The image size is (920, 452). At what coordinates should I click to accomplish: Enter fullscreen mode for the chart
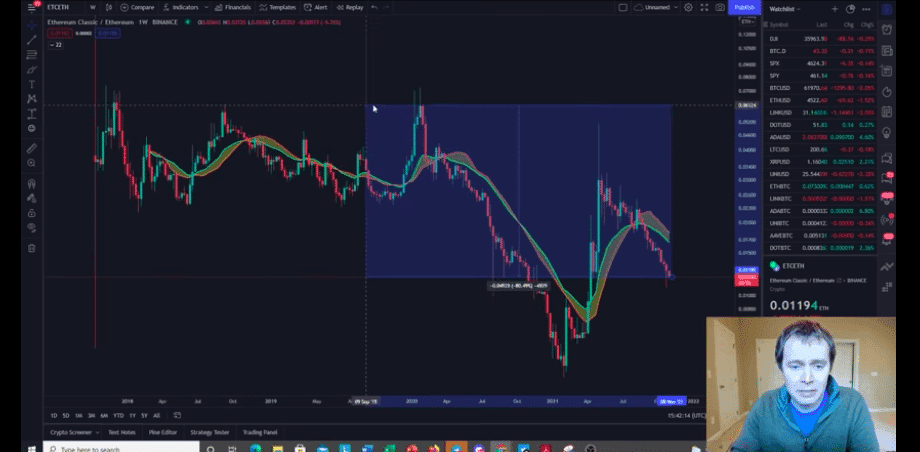click(704, 7)
